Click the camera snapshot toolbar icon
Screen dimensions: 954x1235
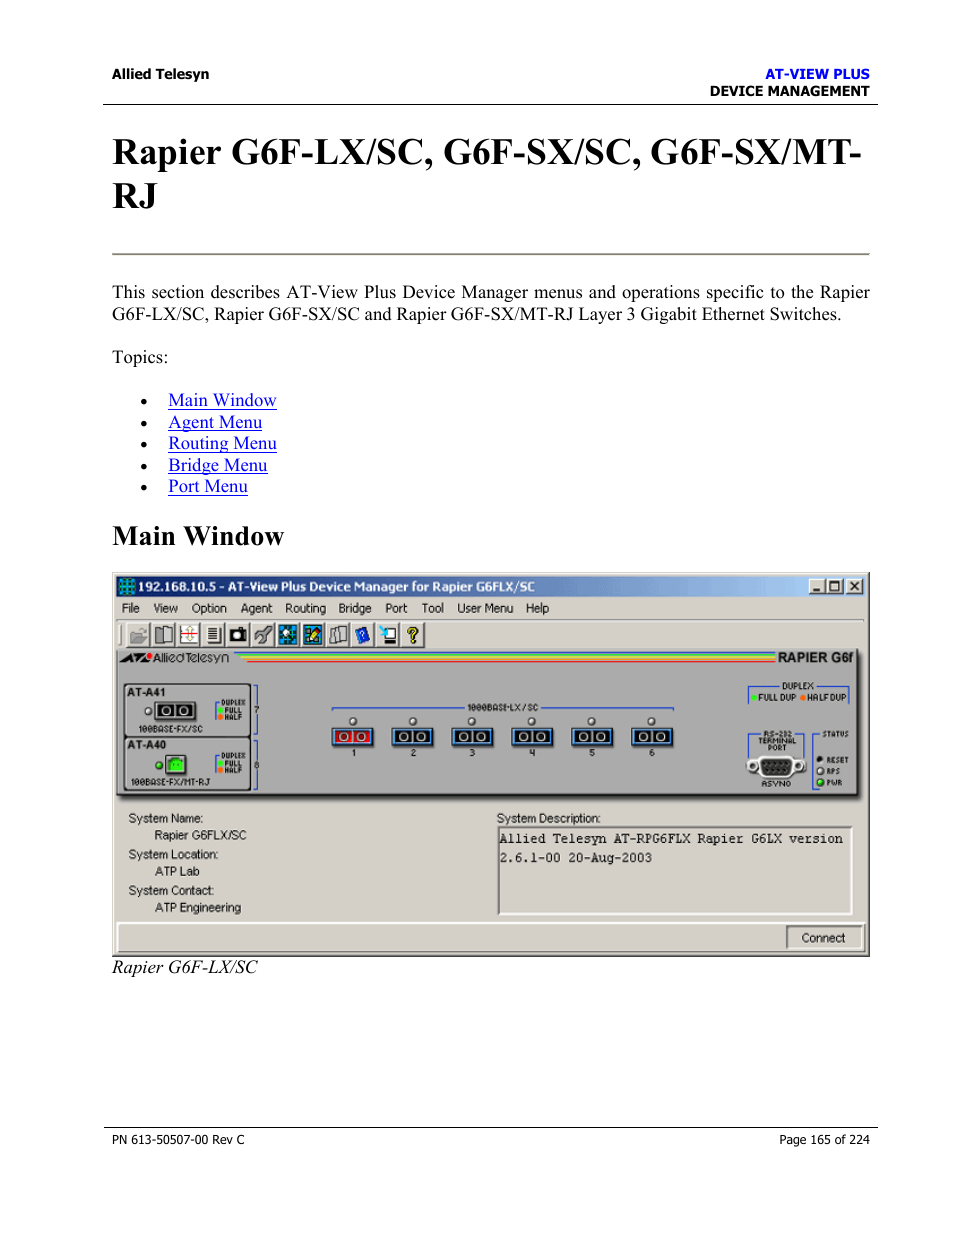pyautogui.click(x=238, y=635)
